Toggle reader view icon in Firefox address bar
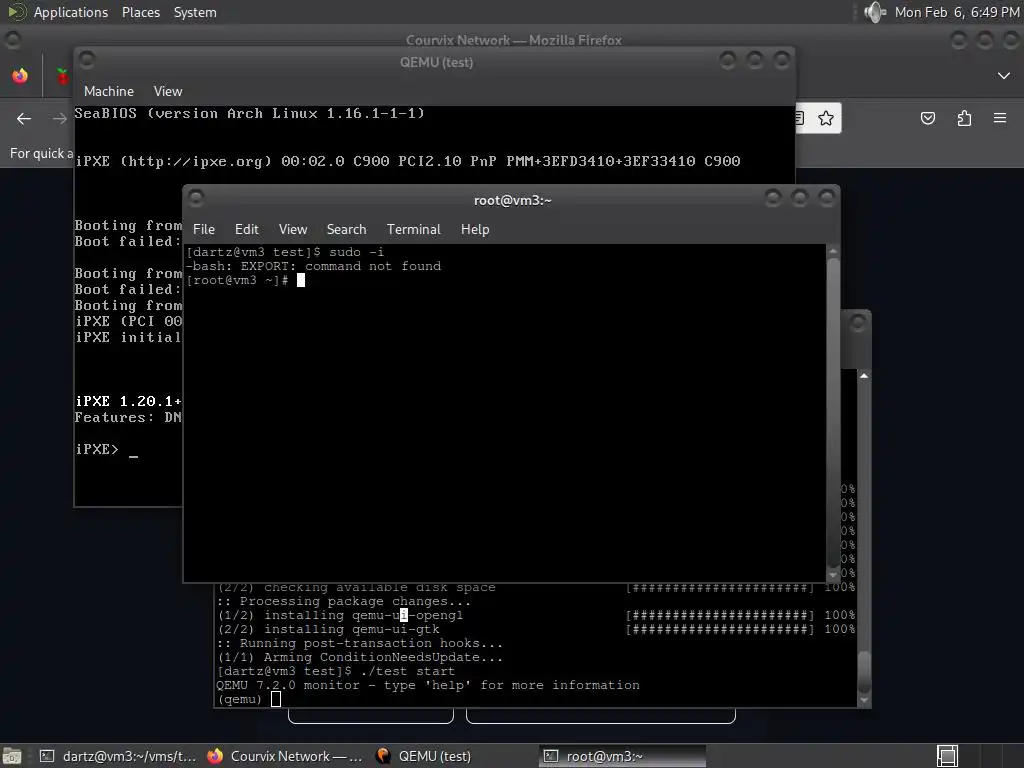Image resolution: width=1024 pixels, height=768 pixels. [x=800, y=118]
